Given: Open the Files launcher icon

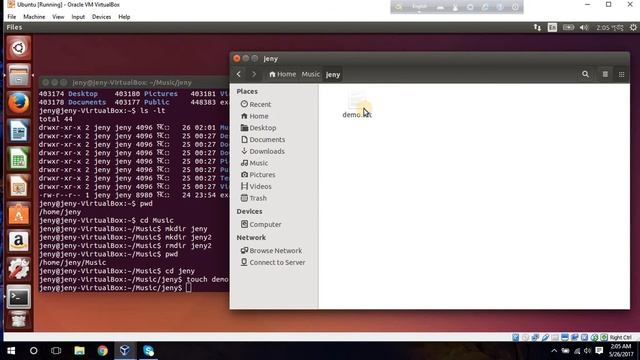Looking at the screenshot, I should (18, 76).
